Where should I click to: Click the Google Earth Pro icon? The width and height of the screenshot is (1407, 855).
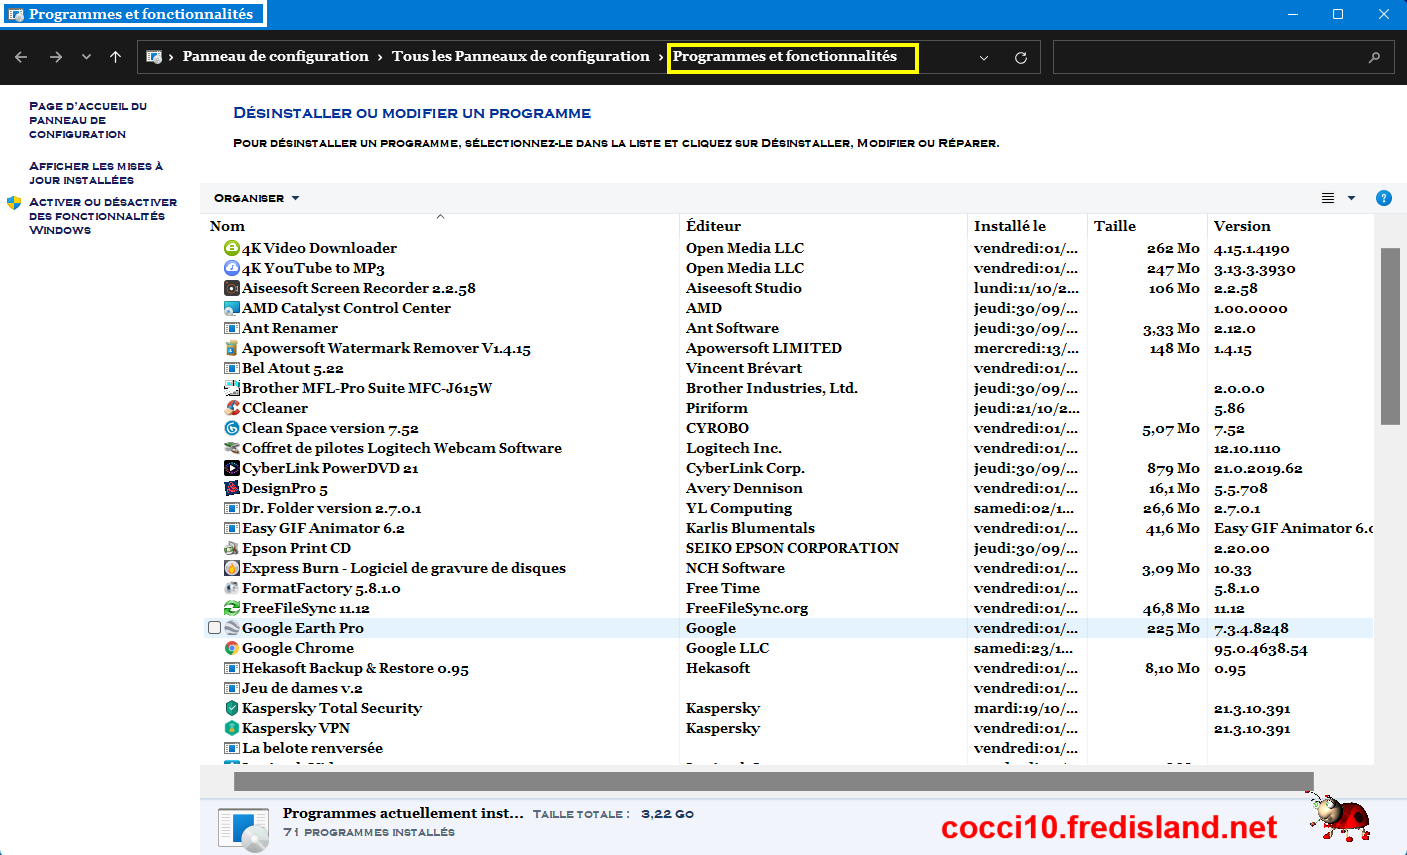(x=232, y=628)
